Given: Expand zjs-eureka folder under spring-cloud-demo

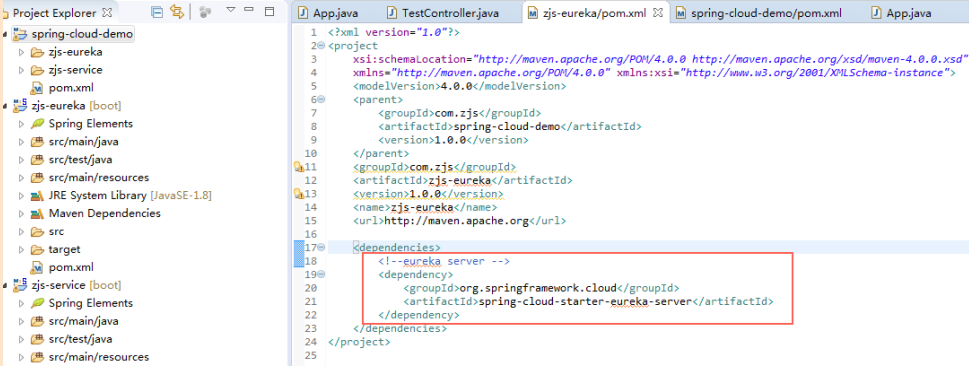Looking at the screenshot, I should tap(22, 52).
